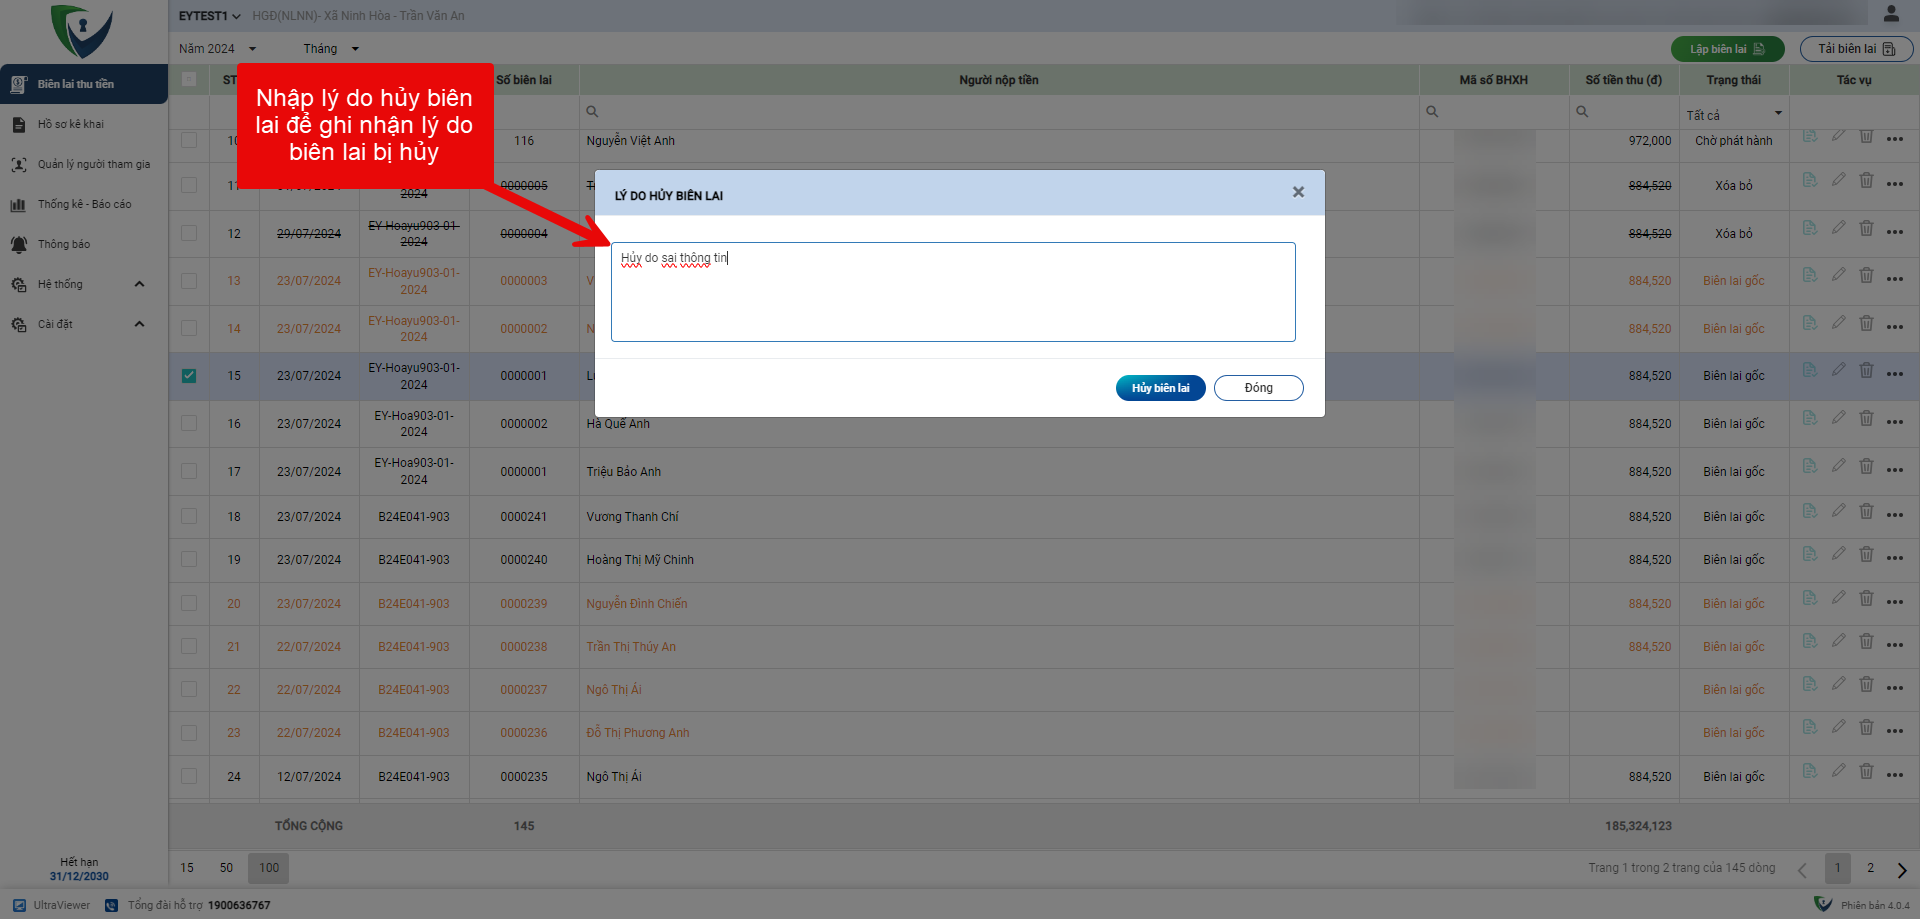Viewport: 1920px width, 919px height.
Task: Go to the next page arrow
Action: (1901, 869)
